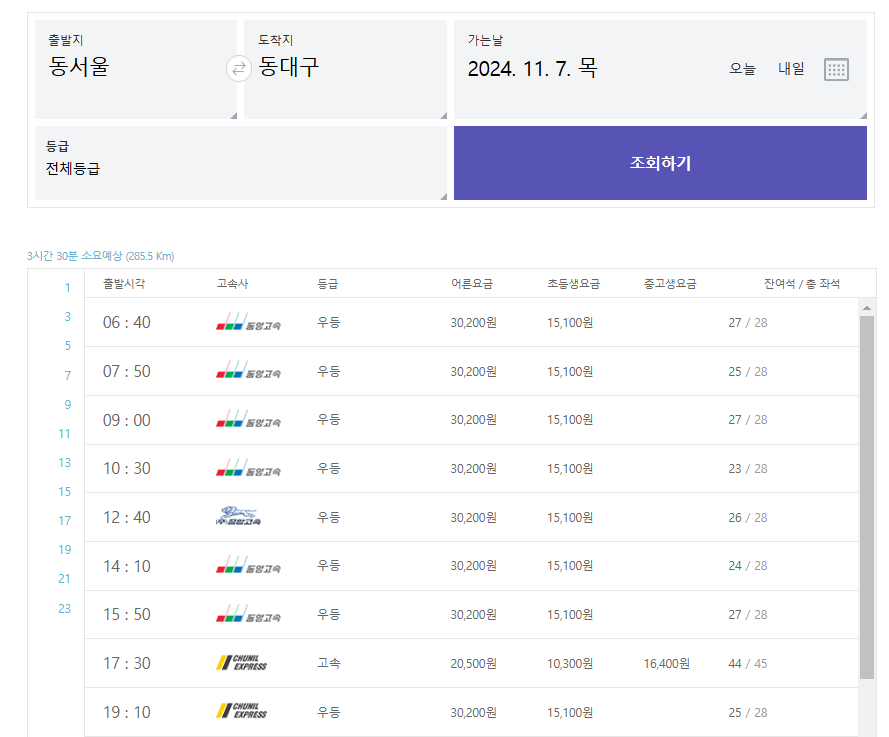Select the 09 : 00 departure time
889x737 pixels.
126,420
